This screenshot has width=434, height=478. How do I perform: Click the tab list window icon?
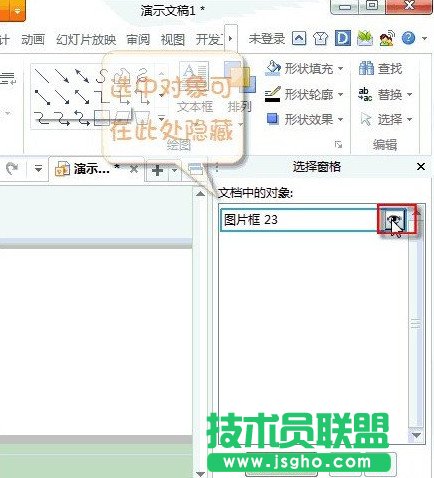[x=195, y=169]
